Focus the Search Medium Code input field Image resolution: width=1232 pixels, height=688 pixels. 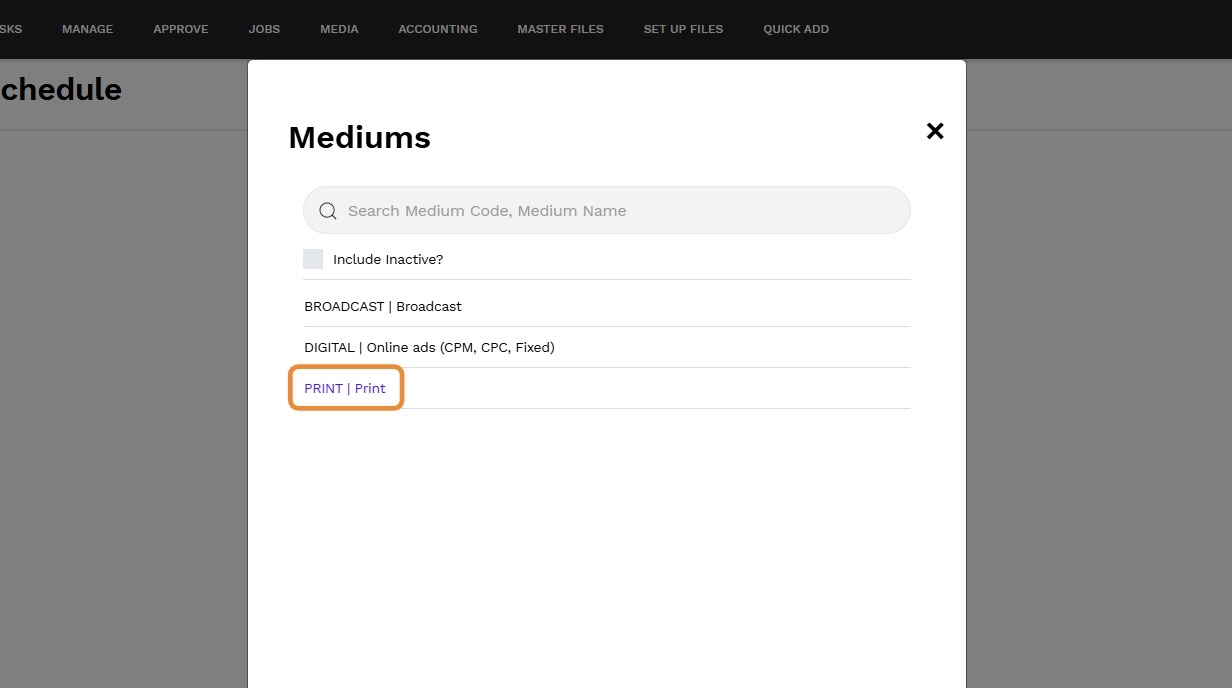pos(620,211)
